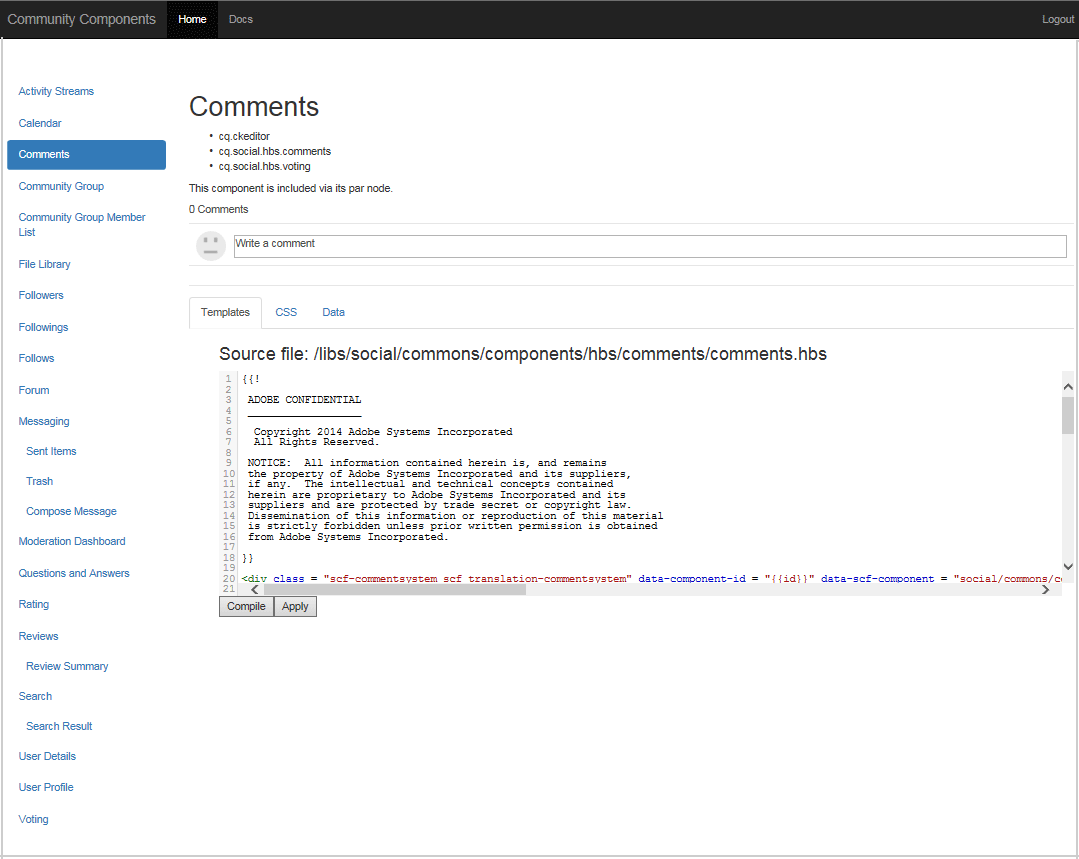Click the code editor scroll up arrow
Image resolution: width=1079 pixels, height=859 pixels.
click(1068, 387)
